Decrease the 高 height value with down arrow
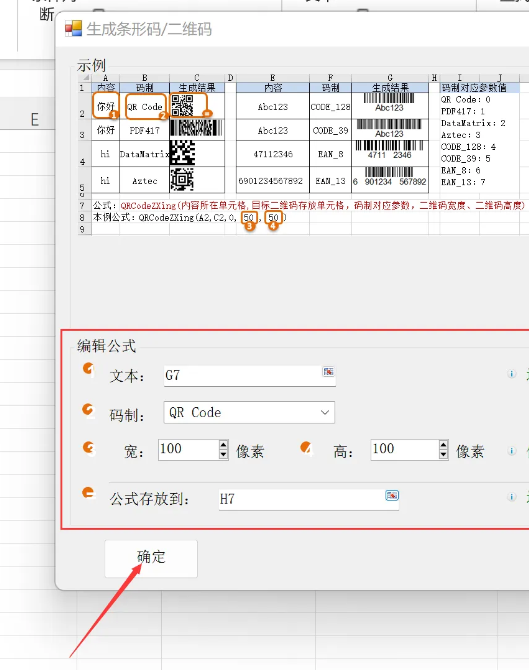Screen dimensions: 529x670 point(444,455)
